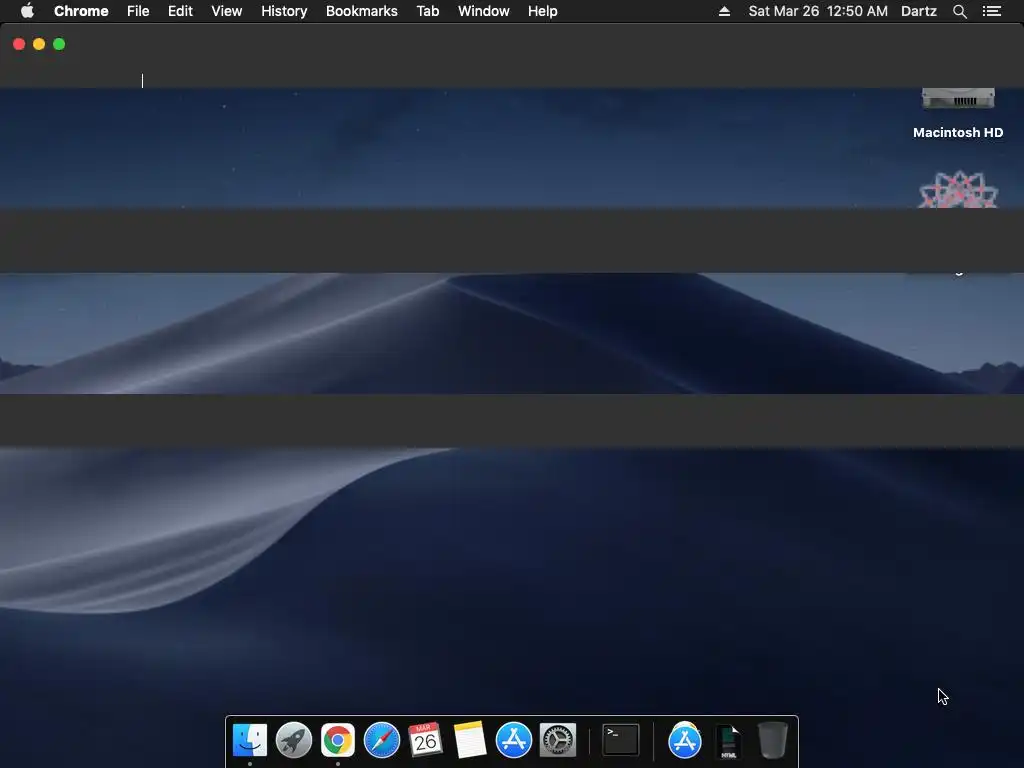Open the Apple menu

point(27,11)
